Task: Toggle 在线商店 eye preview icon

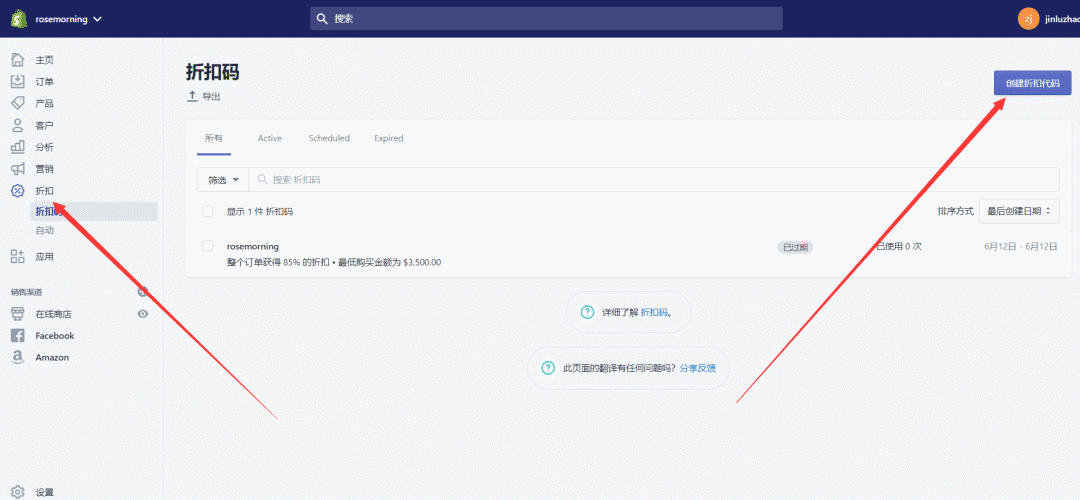Action: pos(143,314)
